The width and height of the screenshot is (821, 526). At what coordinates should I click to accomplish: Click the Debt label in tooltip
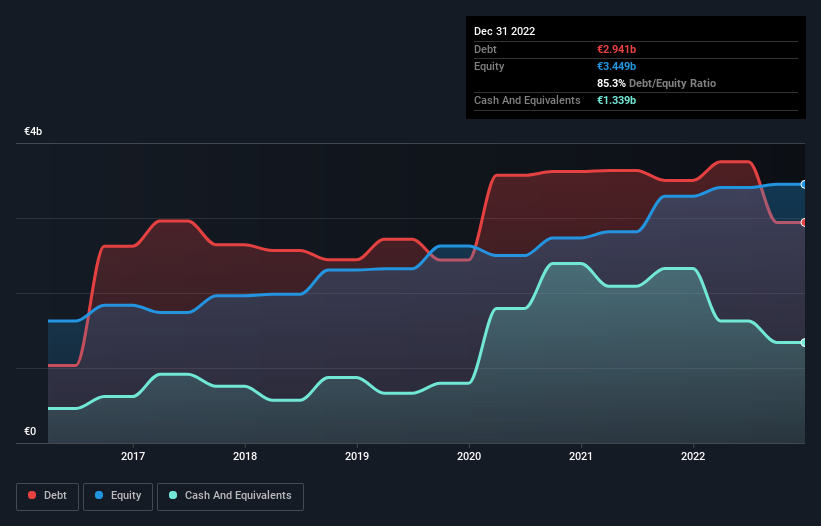(x=485, y=49)
